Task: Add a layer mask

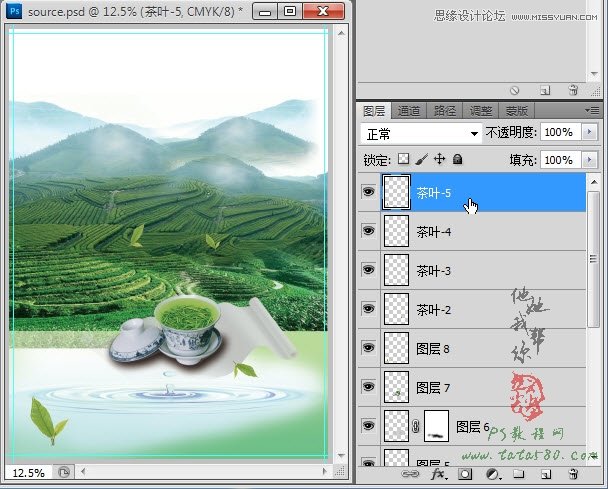Action: click(465, 474)
